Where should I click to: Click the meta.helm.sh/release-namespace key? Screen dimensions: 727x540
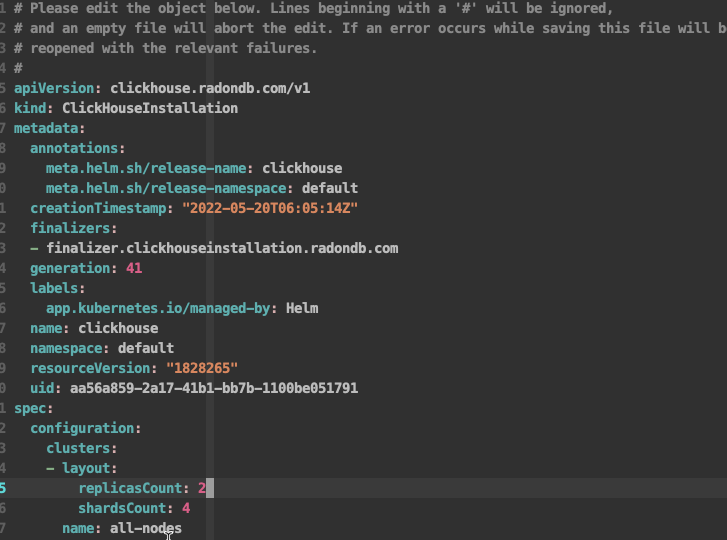(x=166, y=188)
